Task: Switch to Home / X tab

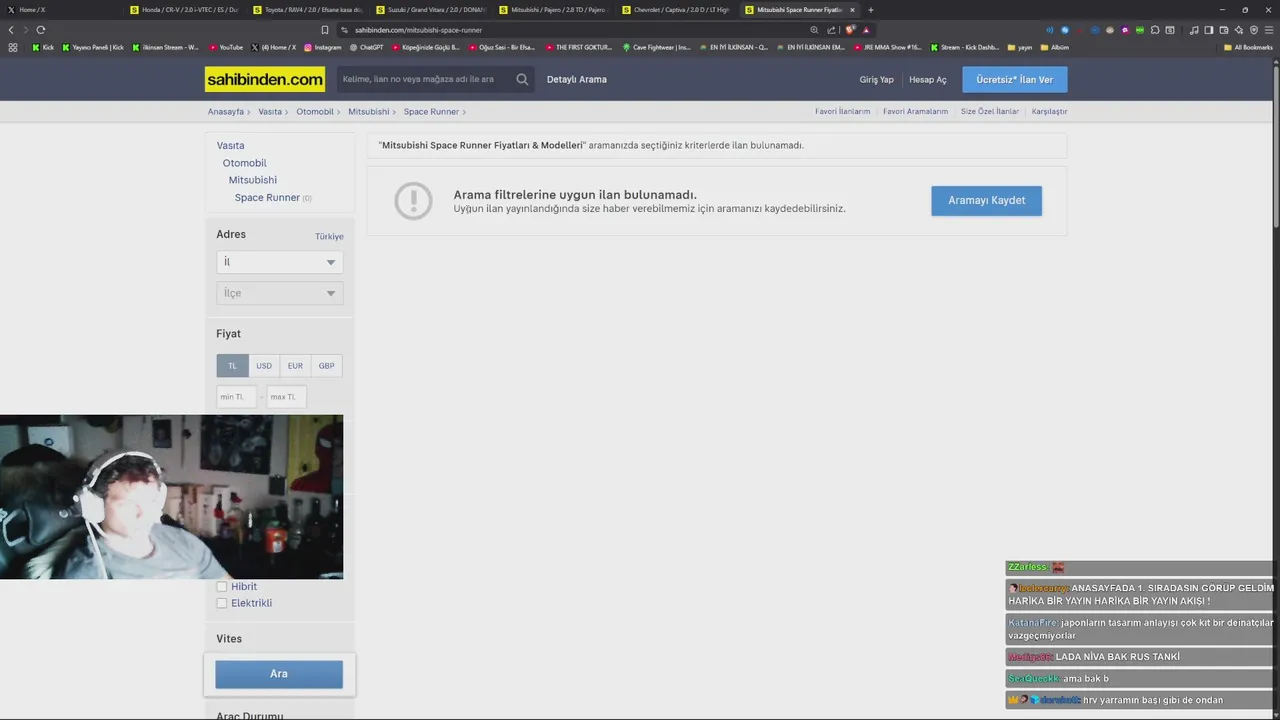Action: point(61,10)
